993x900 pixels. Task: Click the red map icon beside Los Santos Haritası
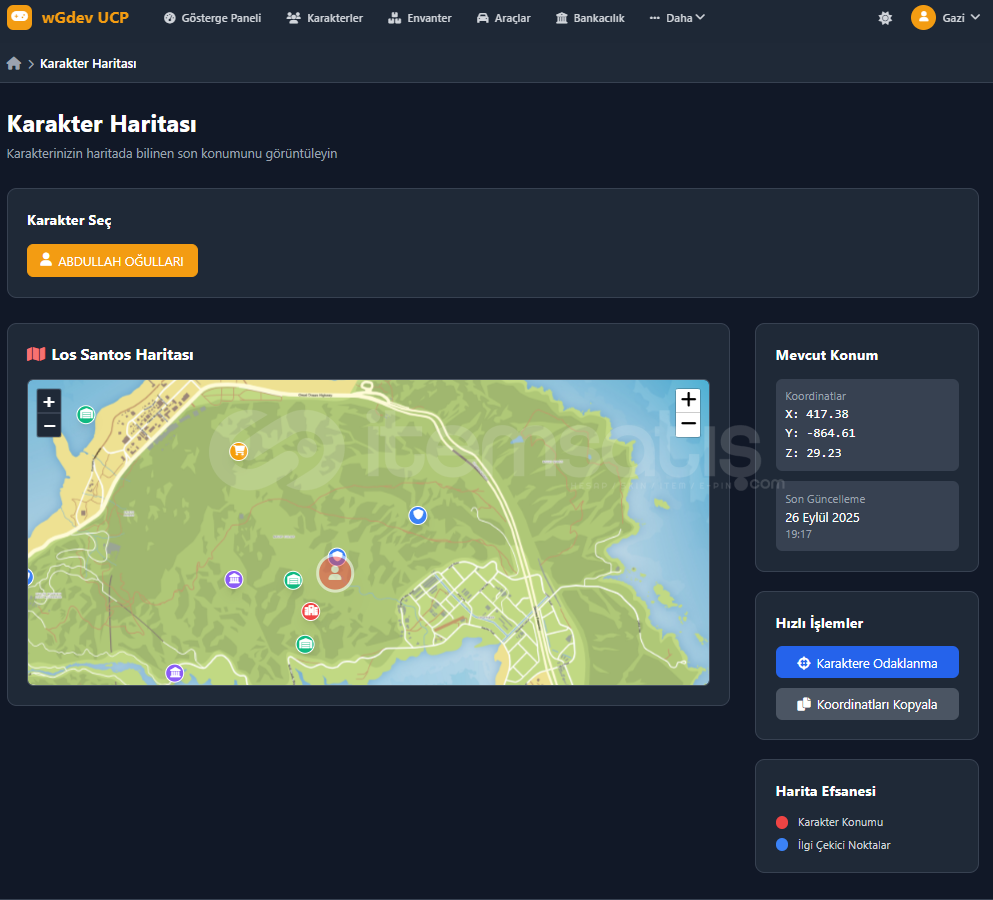36,354
